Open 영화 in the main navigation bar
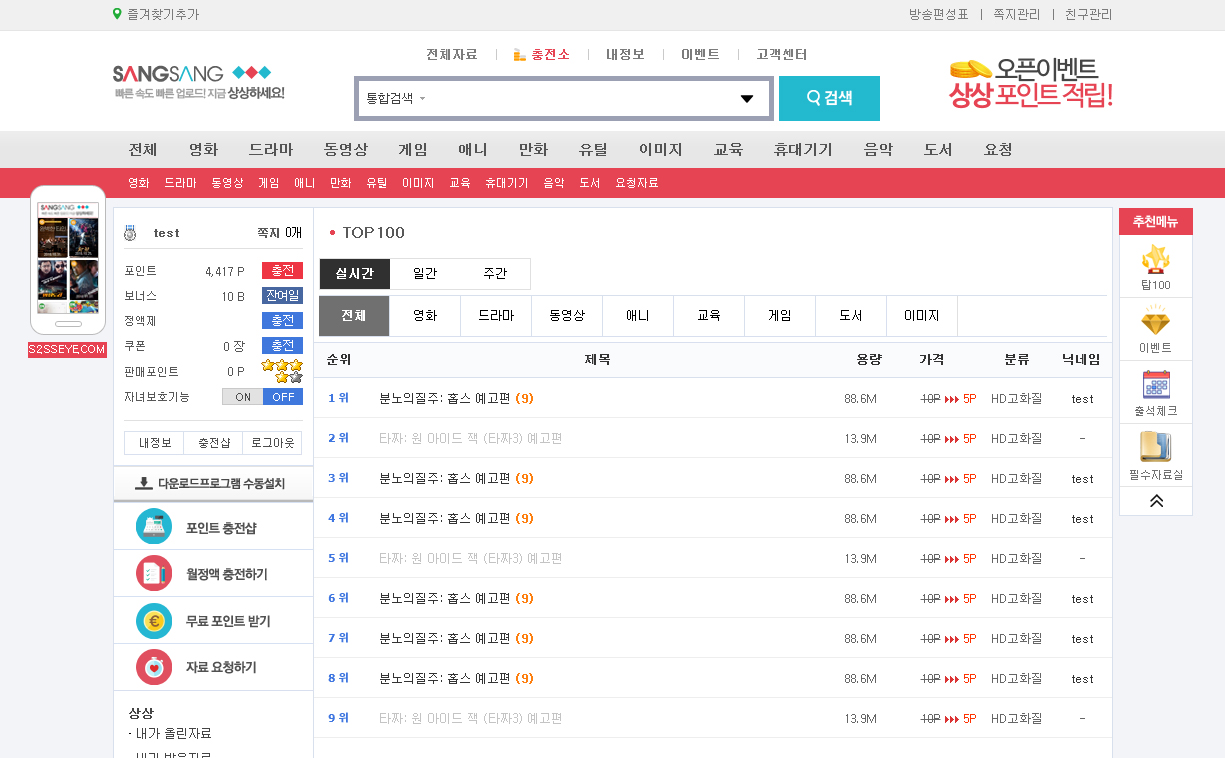The height and width of the screenshot is (758, 1225). click(203, 150)
